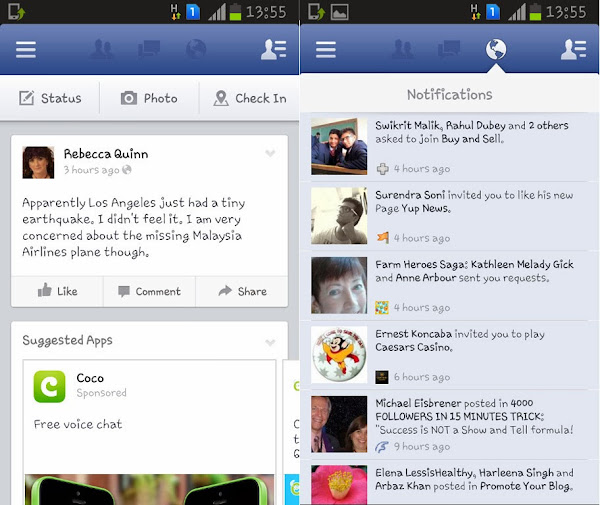Tap blue feather icon beside 9 hours ago

click(x=382, y=446)
